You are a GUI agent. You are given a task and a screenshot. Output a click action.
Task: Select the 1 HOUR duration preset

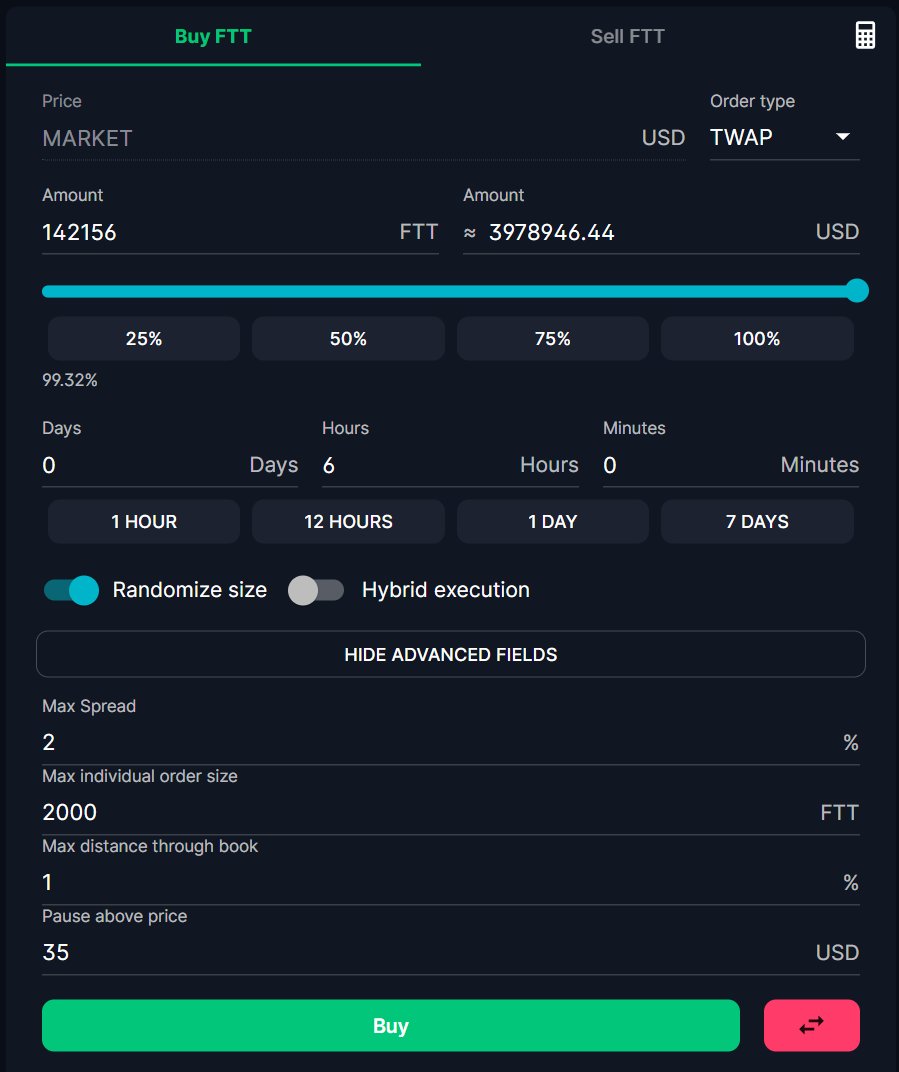coord(144,522)
